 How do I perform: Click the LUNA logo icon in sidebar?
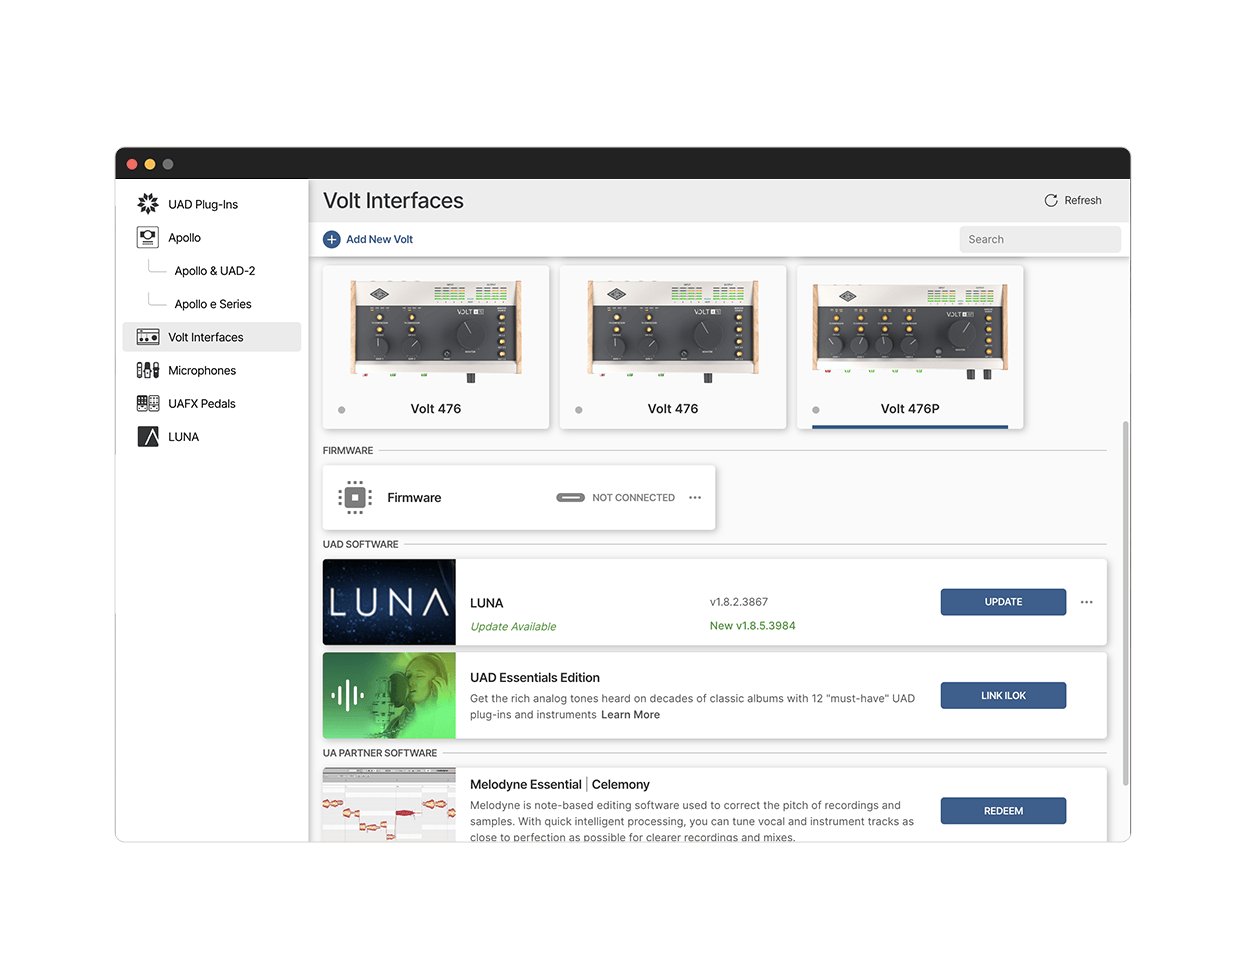(x=148, y=437)
